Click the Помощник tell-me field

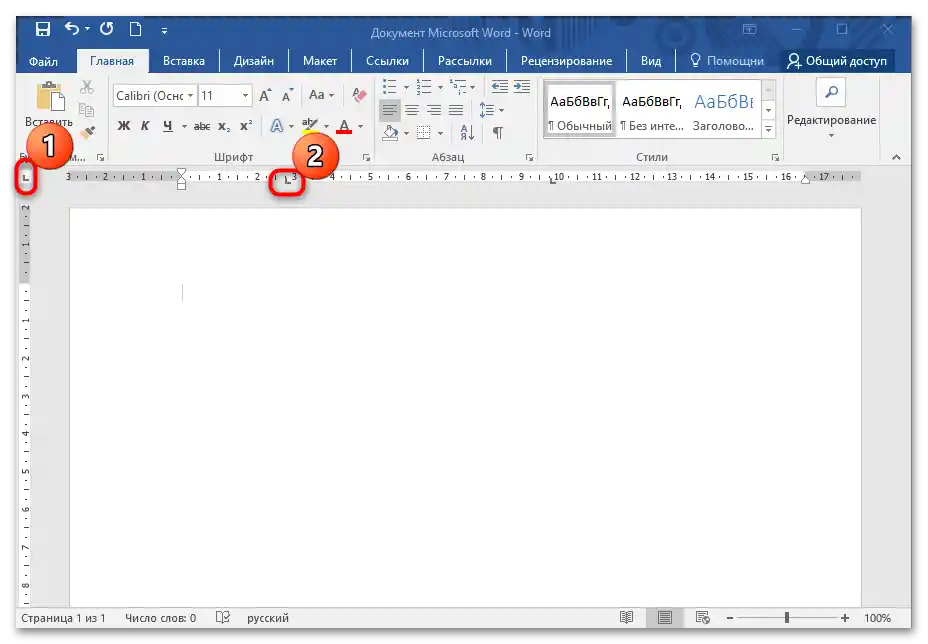tap(728, 61)
